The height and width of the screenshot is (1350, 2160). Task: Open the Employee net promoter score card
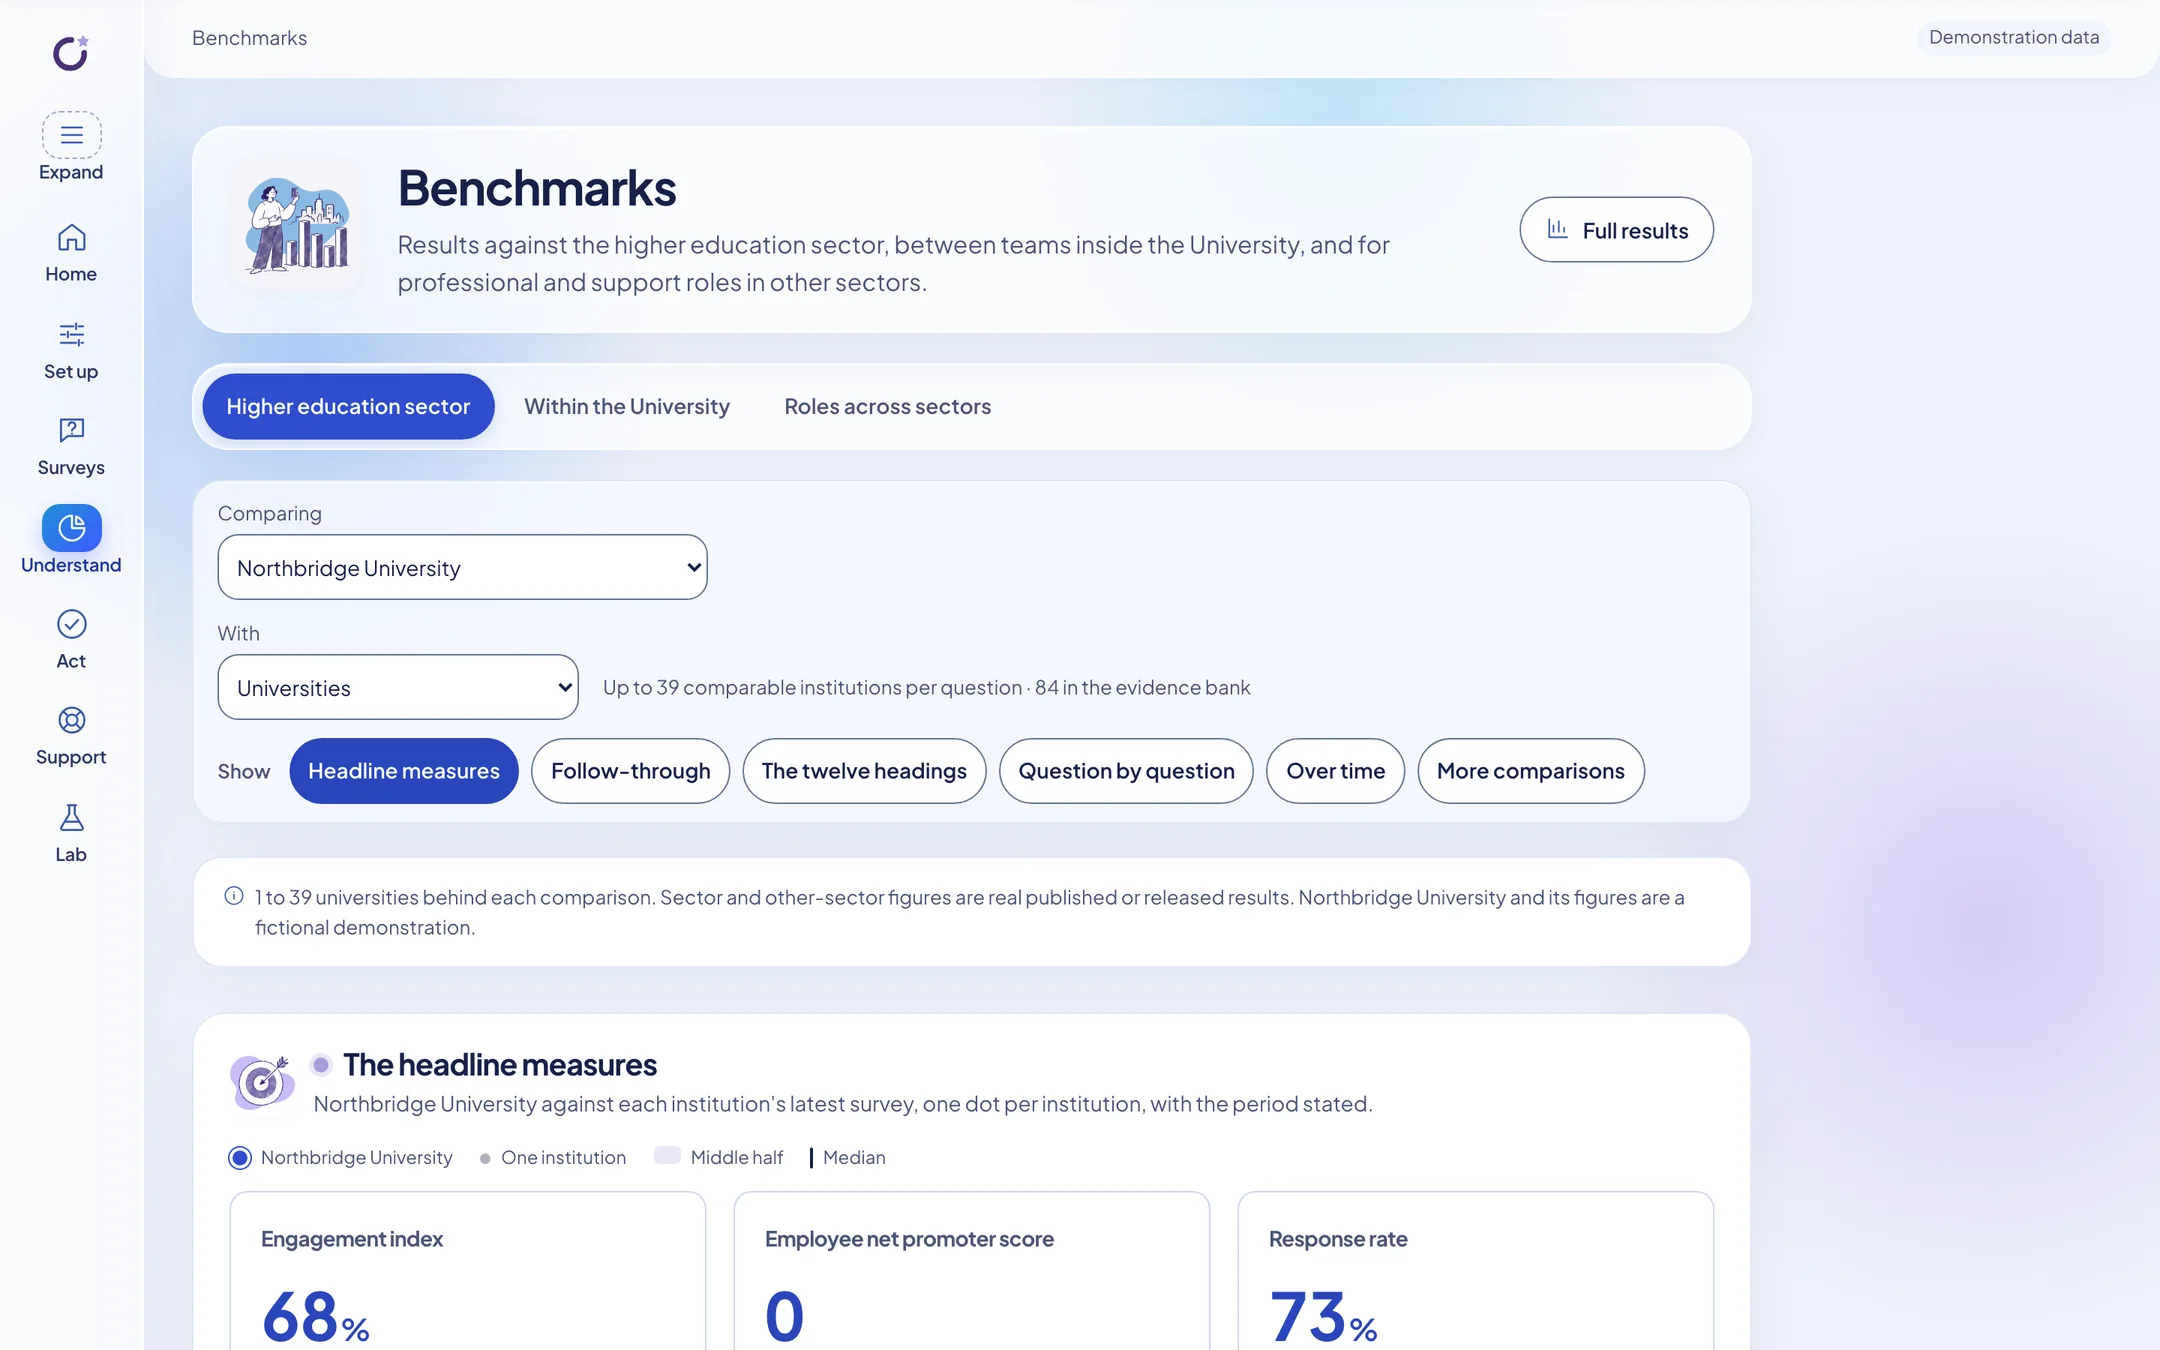click(972, 1271)
